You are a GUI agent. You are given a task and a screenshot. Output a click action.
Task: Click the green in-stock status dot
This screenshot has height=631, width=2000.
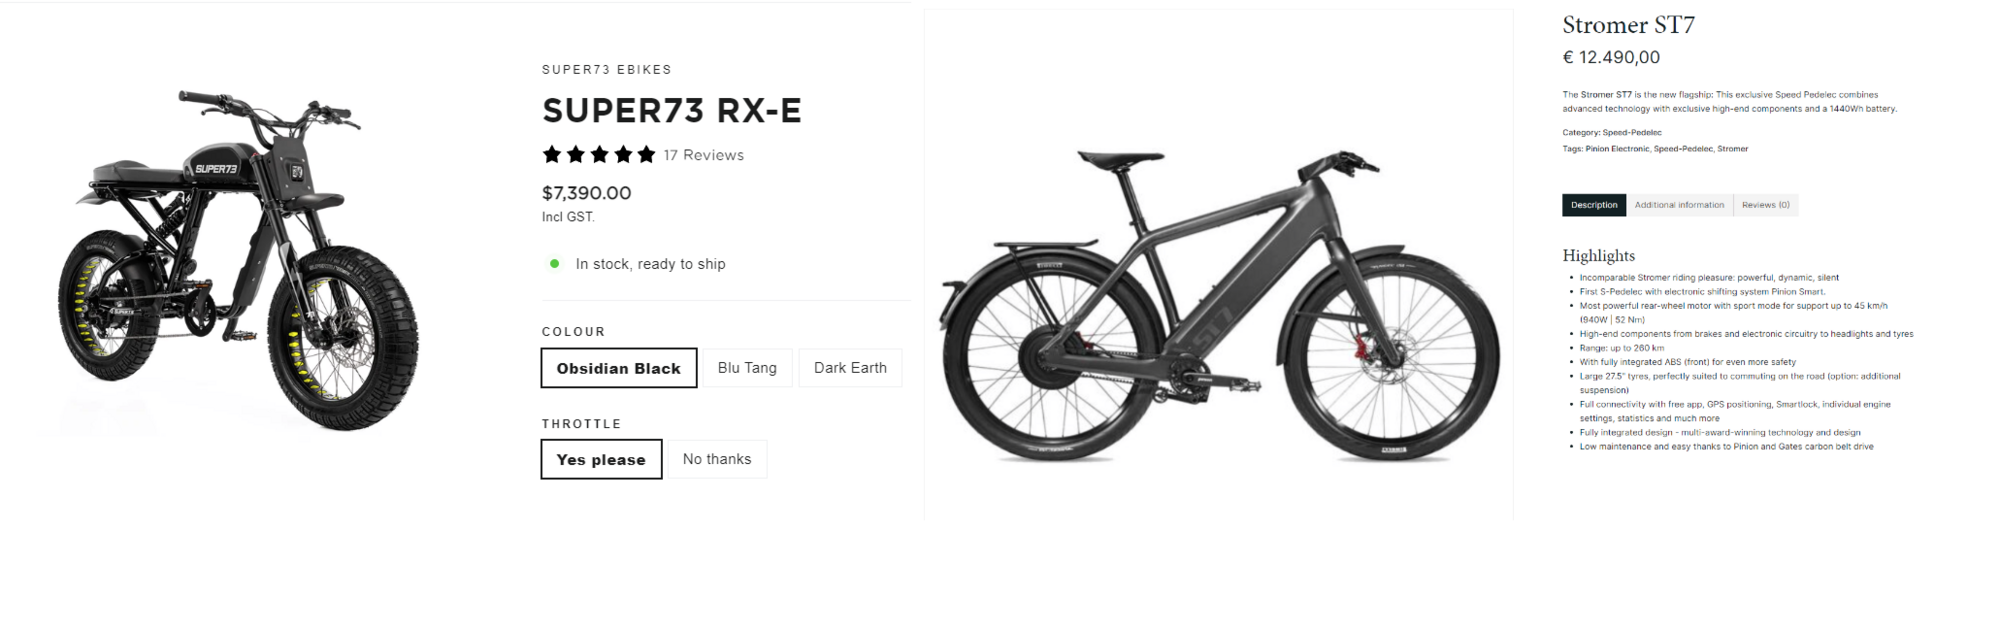[554, 264]
